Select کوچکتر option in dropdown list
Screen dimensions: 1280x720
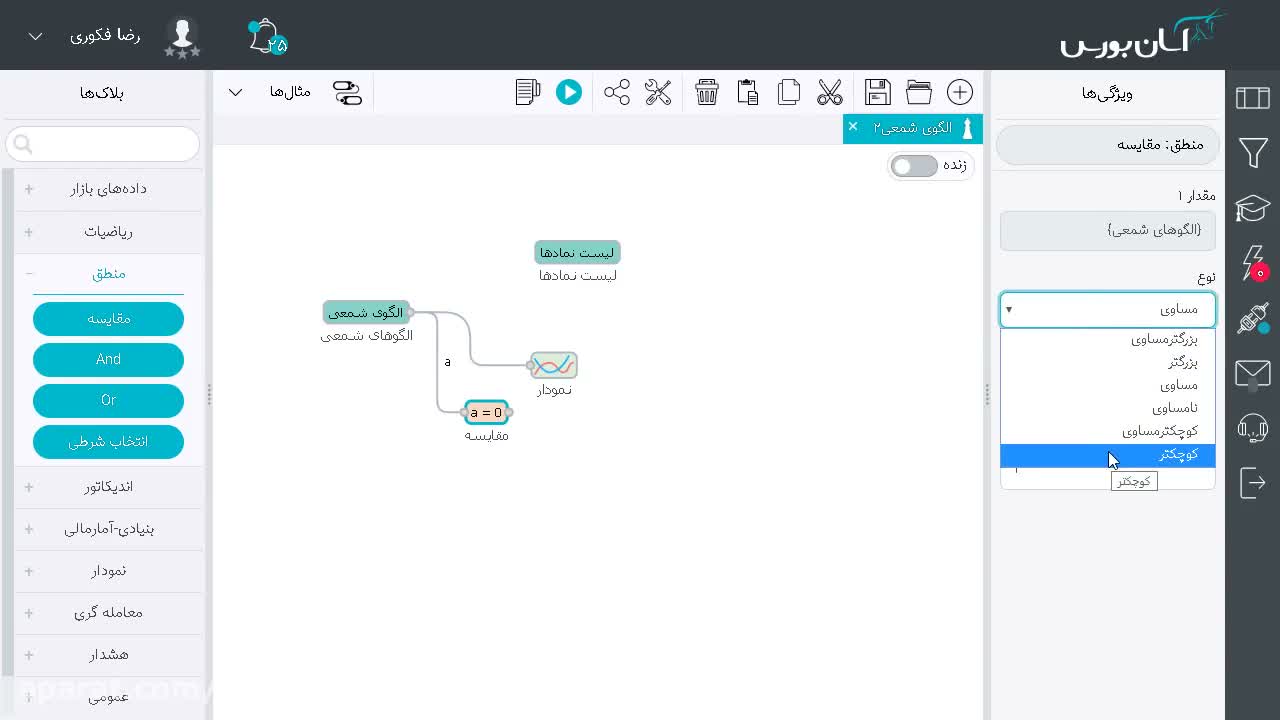pos(1108,454)
